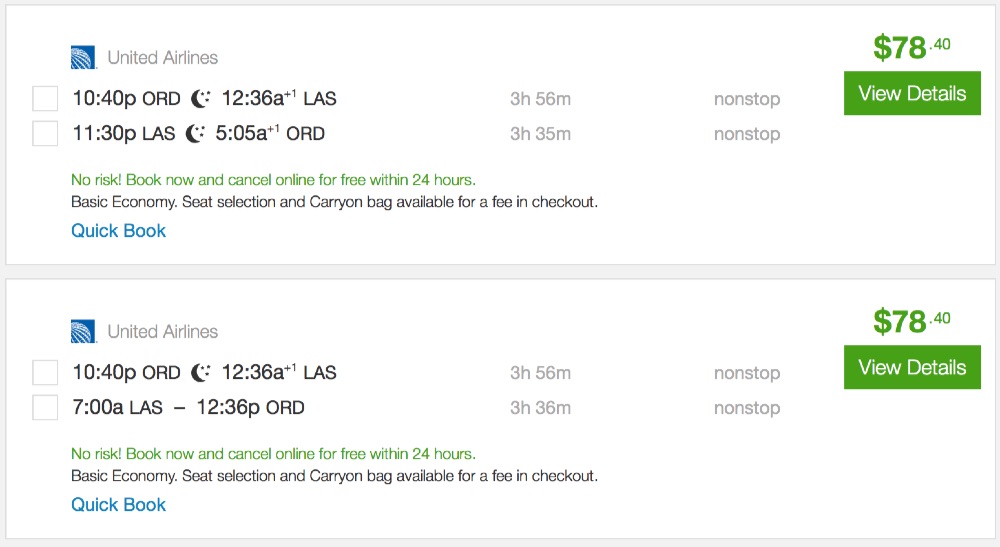
Task: Tick the checkbox for the 7:00a LAS to ORD flight
Action: click(45, 407)
